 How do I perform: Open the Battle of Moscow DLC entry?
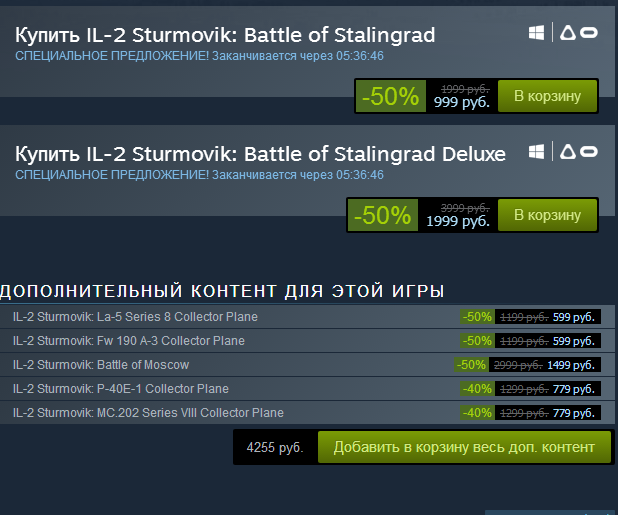click(100, 365)
